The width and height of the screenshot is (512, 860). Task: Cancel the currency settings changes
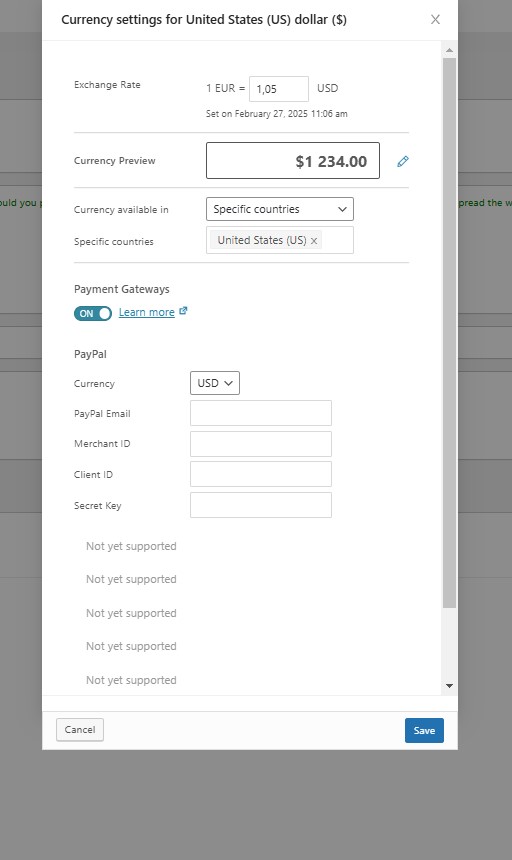tap(80, 729)
